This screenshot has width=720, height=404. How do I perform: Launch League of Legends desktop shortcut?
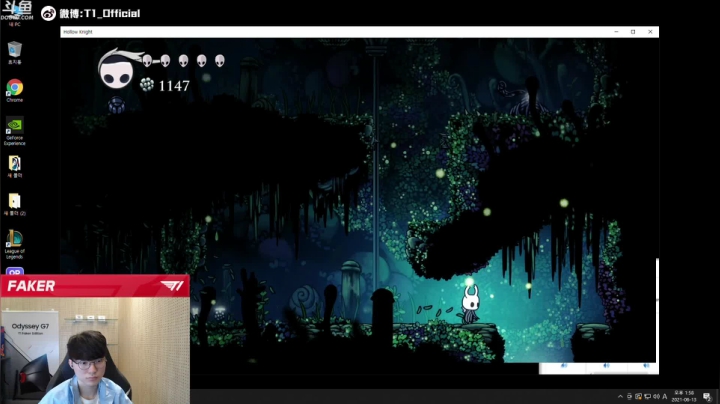15,245
